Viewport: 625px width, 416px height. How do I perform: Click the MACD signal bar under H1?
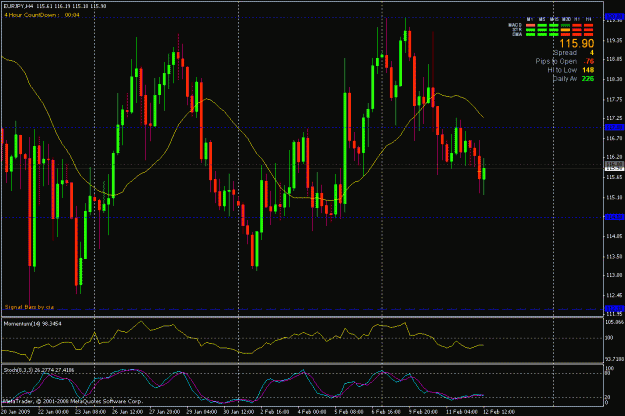tap(577, 25)
